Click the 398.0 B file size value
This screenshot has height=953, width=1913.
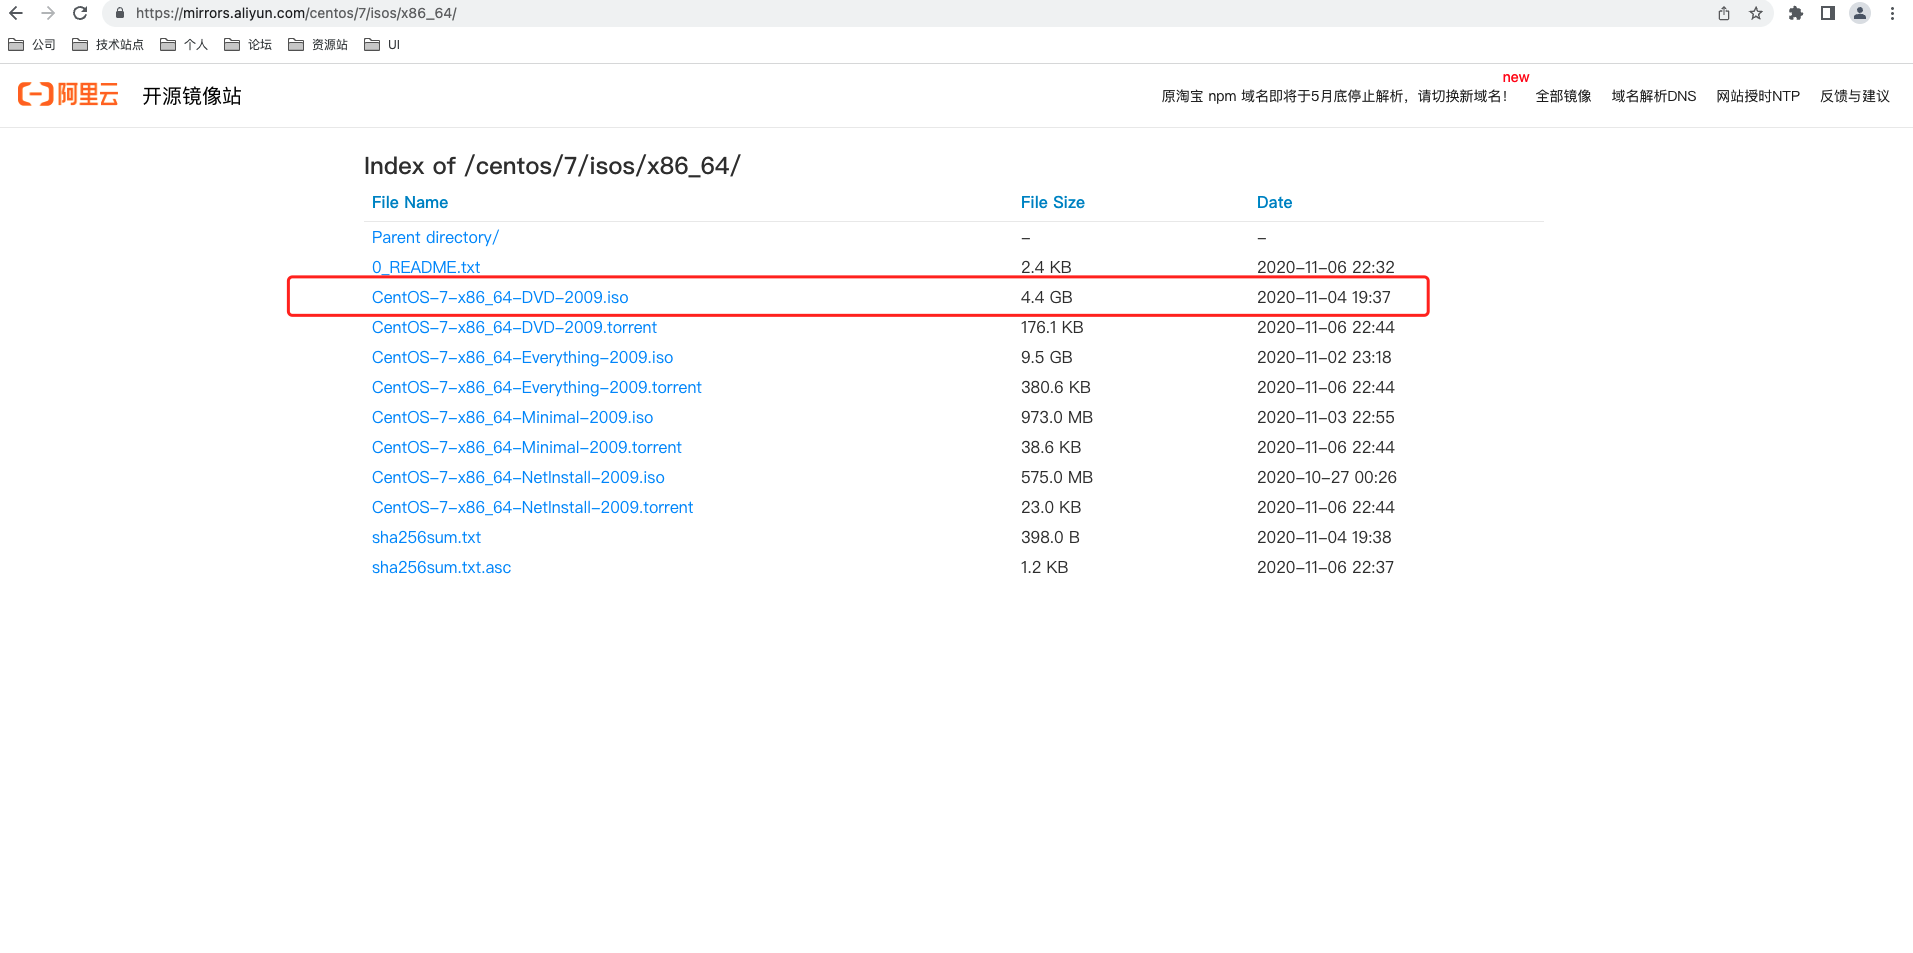click(x=1050, y=537)
